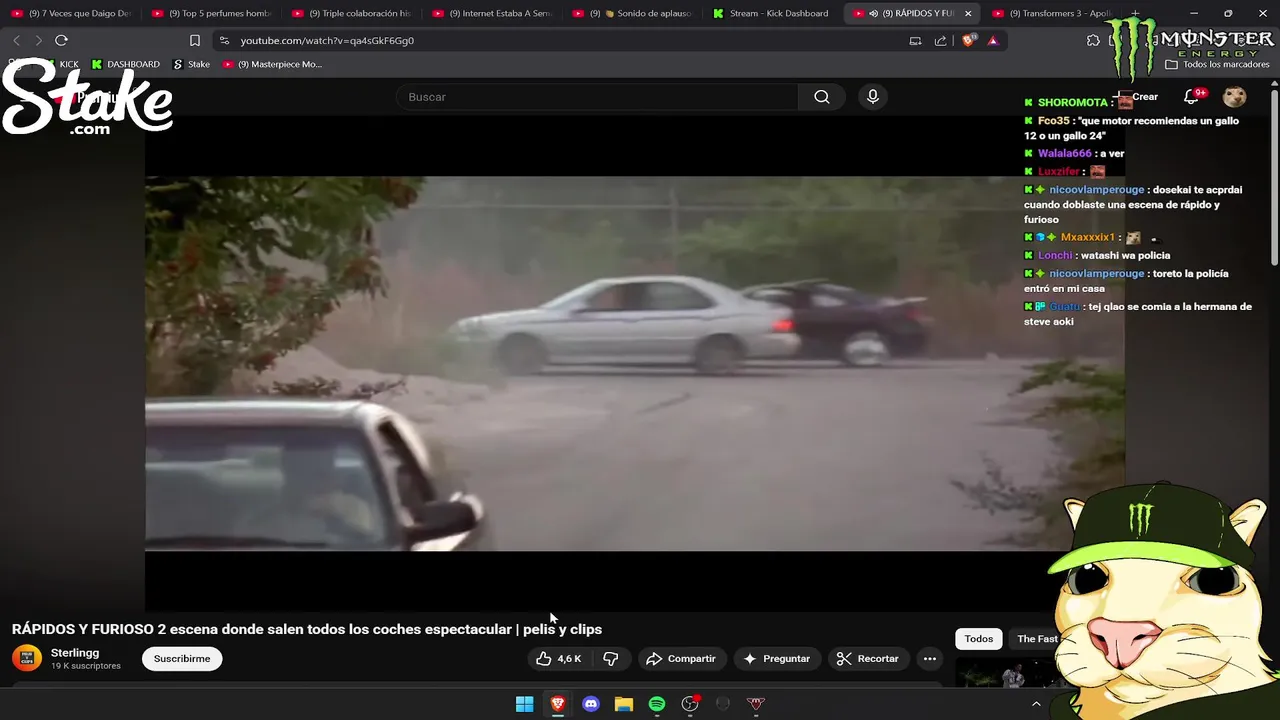Reload the page with the refresh icon

(x=61, y=40)
